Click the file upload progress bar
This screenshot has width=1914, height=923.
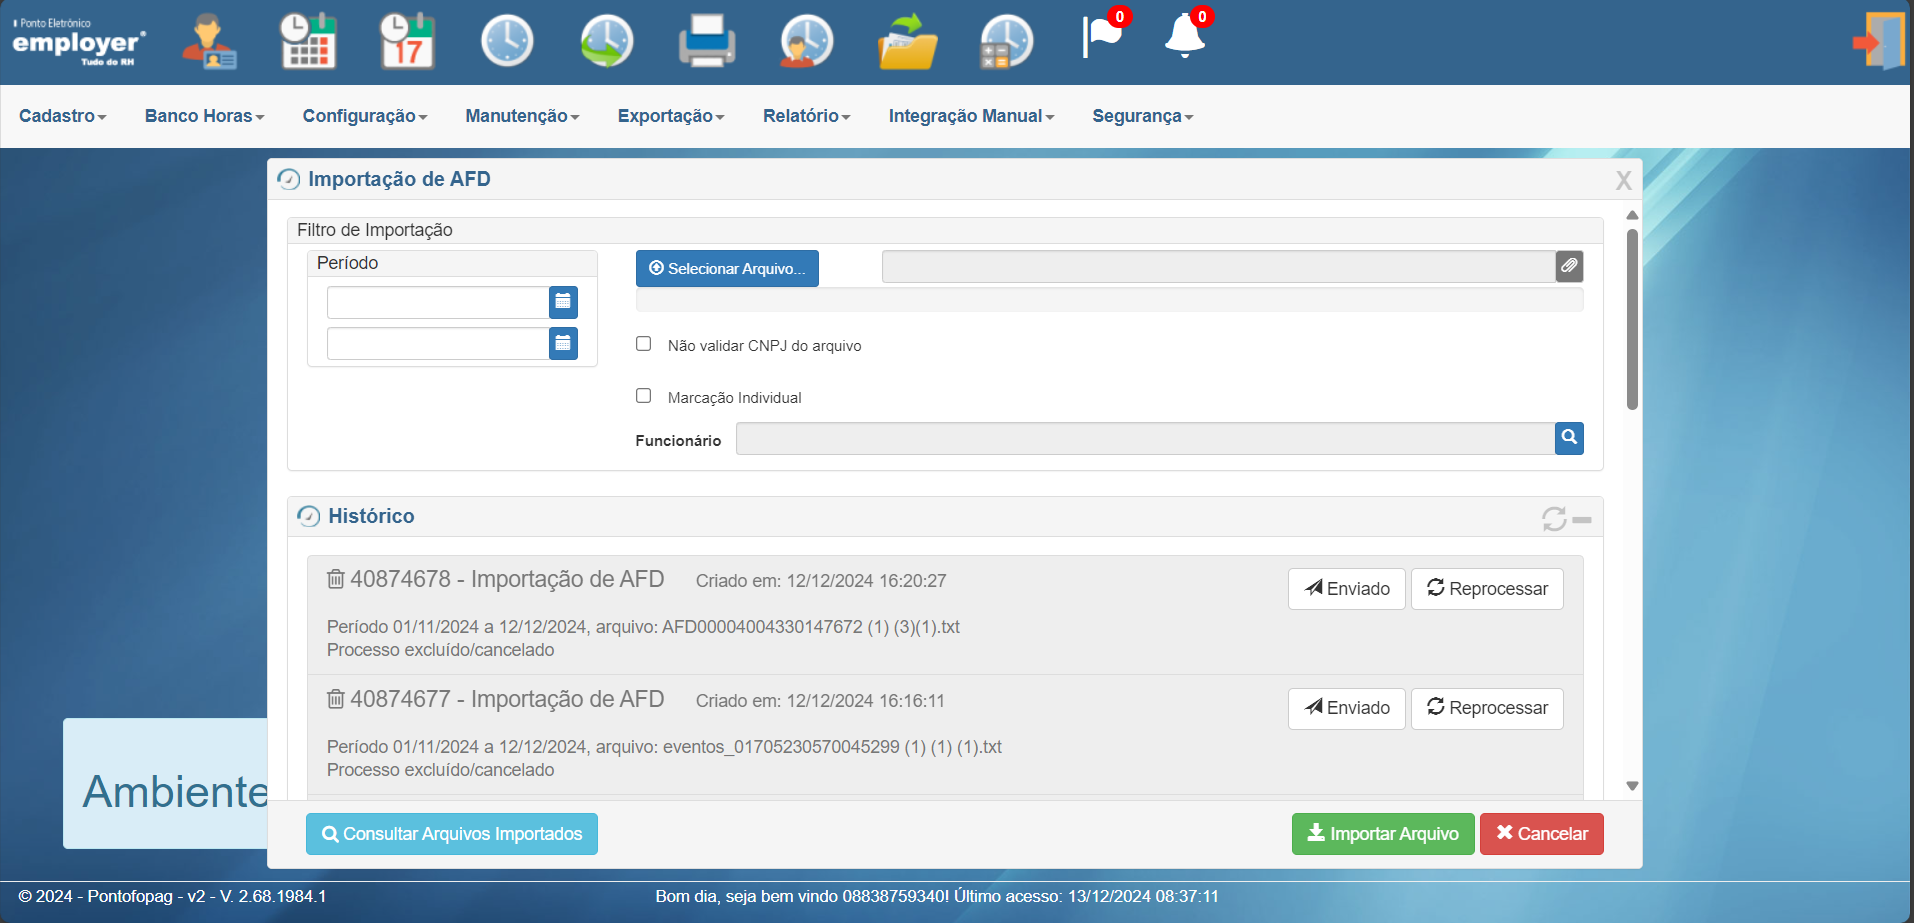click(1109, 300)
